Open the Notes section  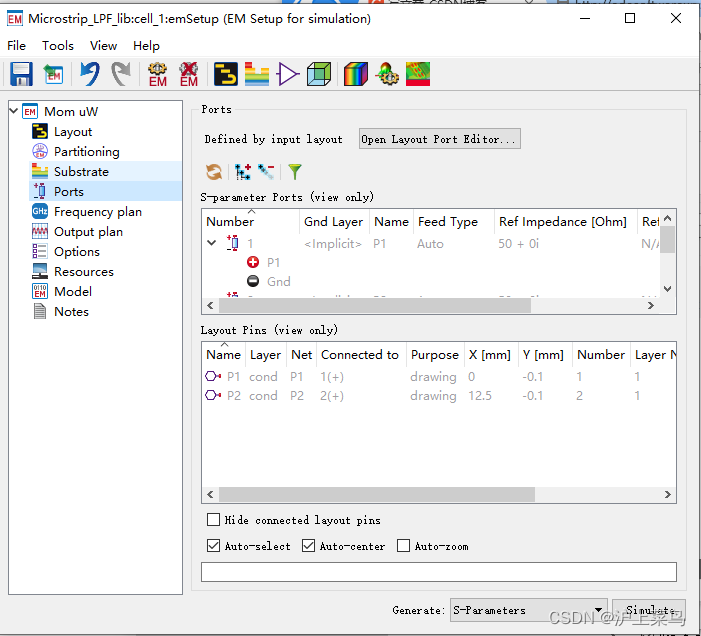click(72, 312)
